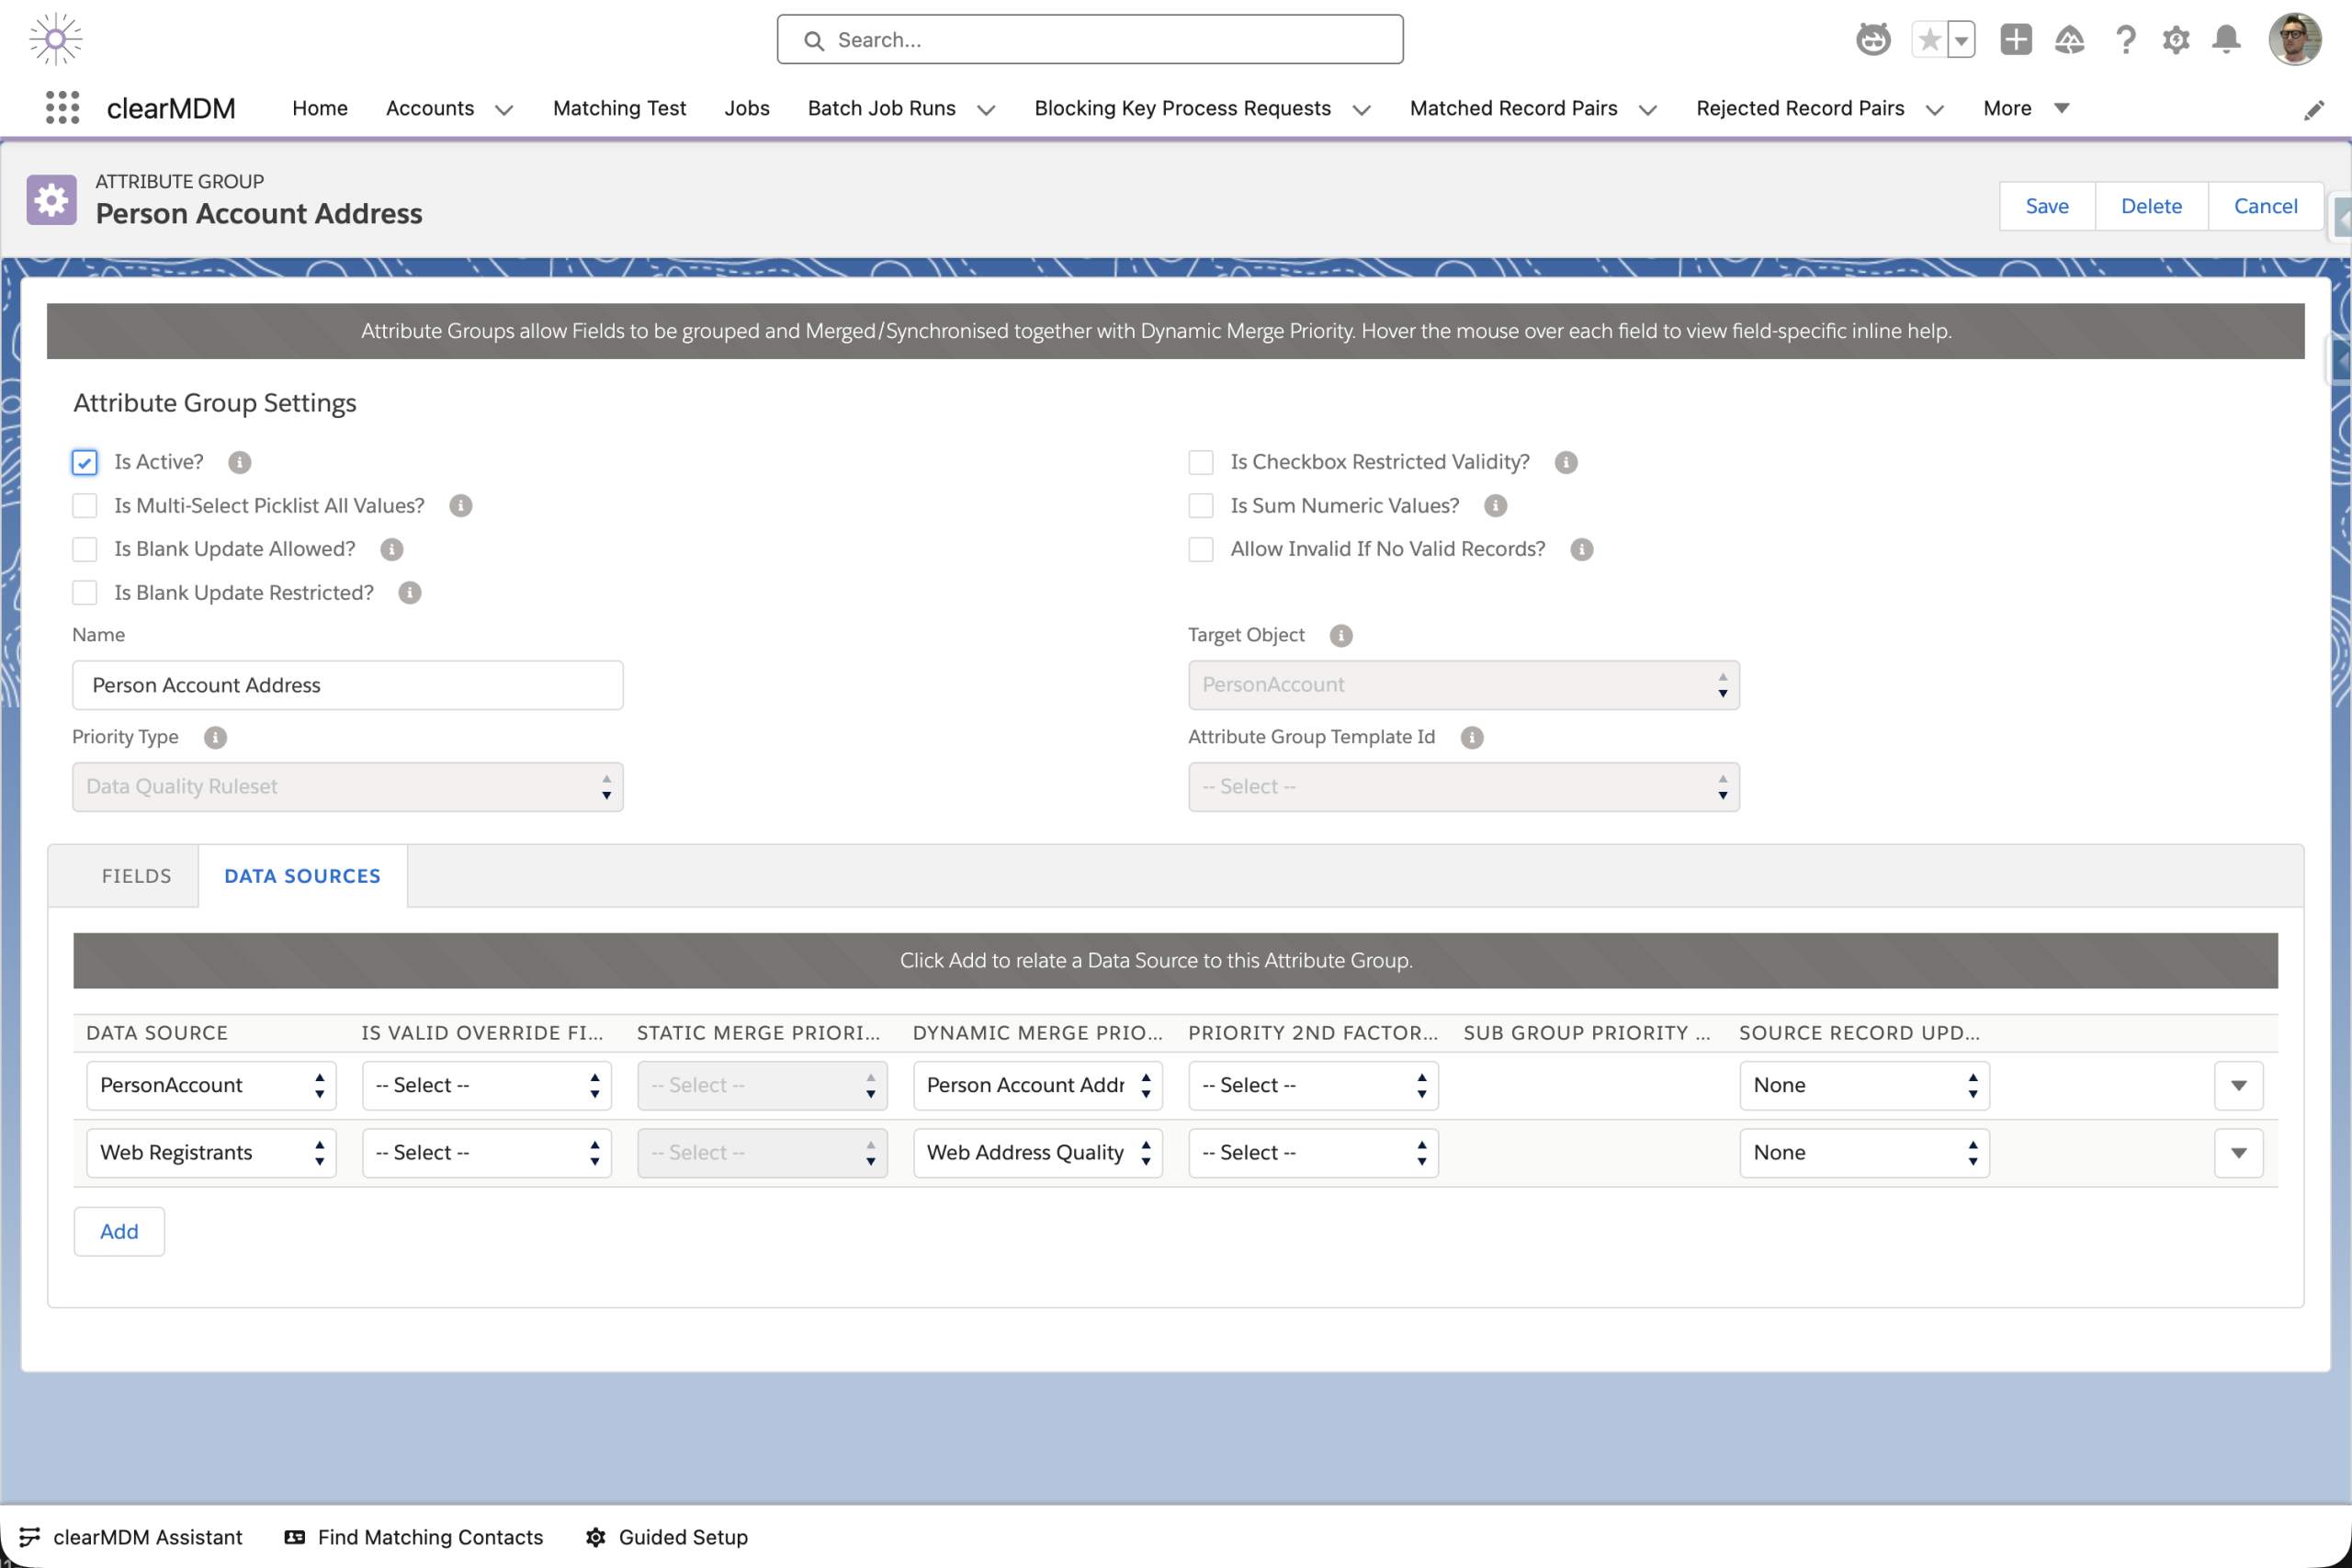Click Add to relate a Data Source

(119, 1231)
